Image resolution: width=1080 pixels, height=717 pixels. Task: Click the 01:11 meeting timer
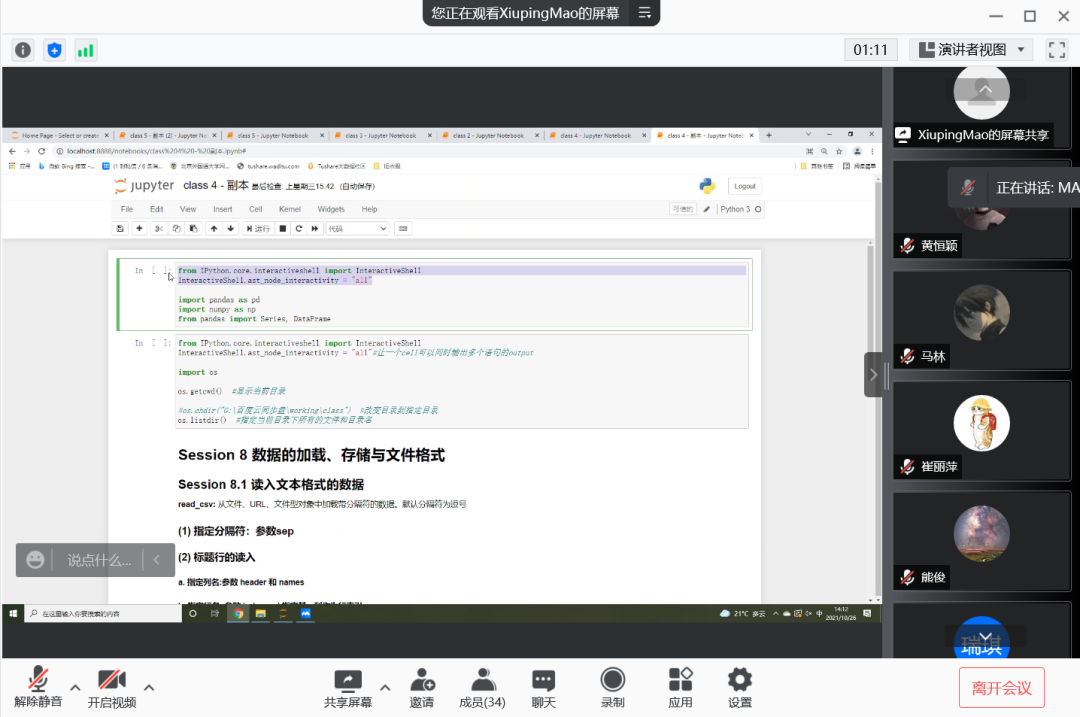[871, 50]
